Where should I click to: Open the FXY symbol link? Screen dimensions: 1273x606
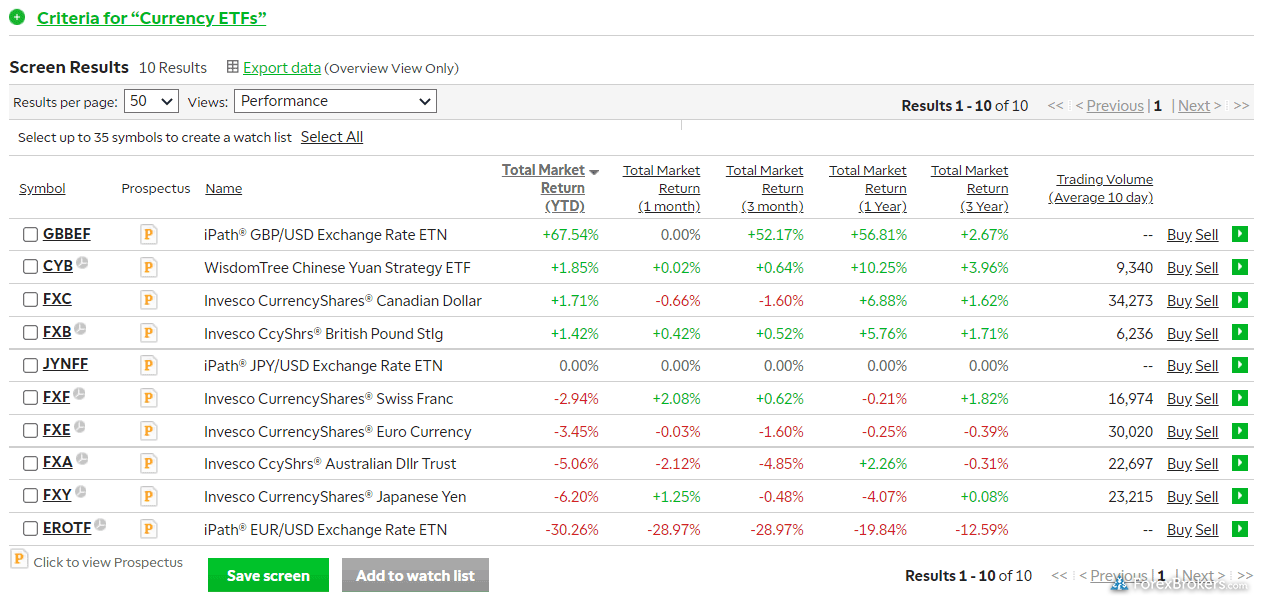(x=57, y=495)
